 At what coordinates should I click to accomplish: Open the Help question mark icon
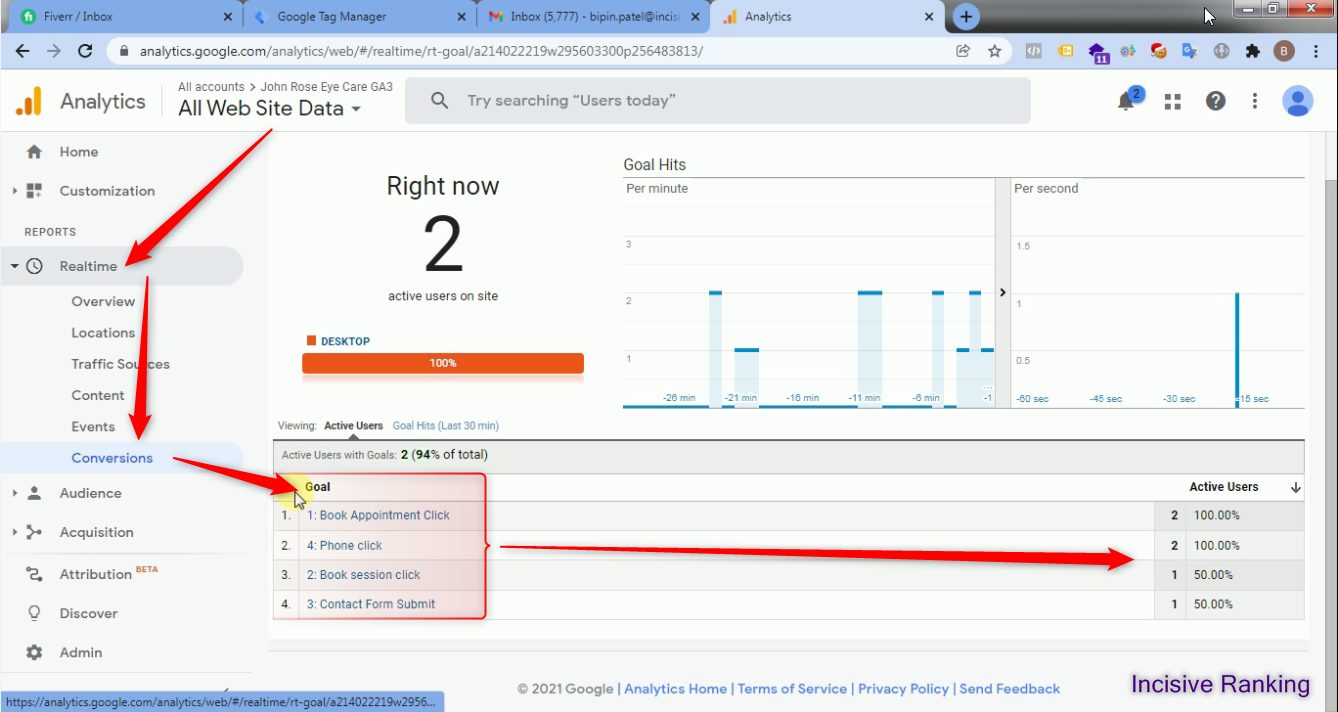[x=1215, y=101]
